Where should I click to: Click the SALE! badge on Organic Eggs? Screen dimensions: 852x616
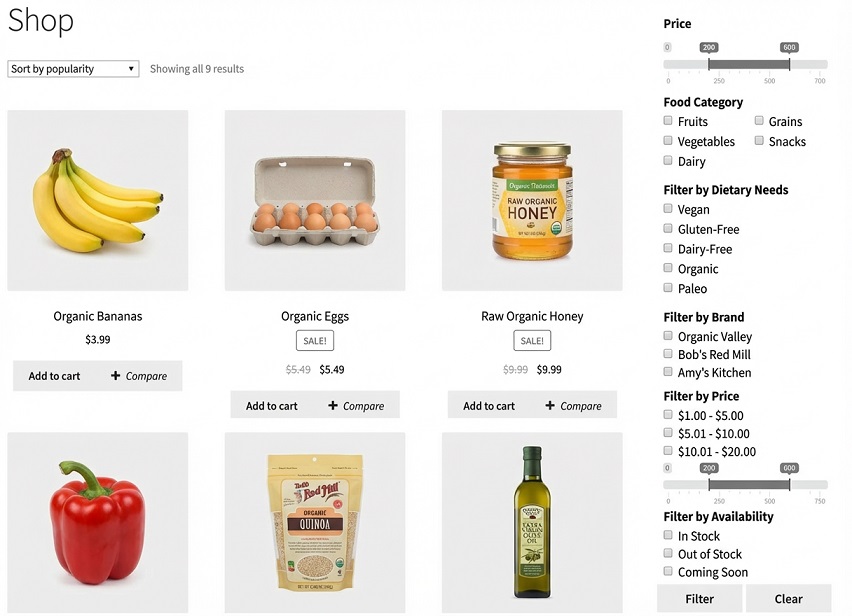pos(315,340)
